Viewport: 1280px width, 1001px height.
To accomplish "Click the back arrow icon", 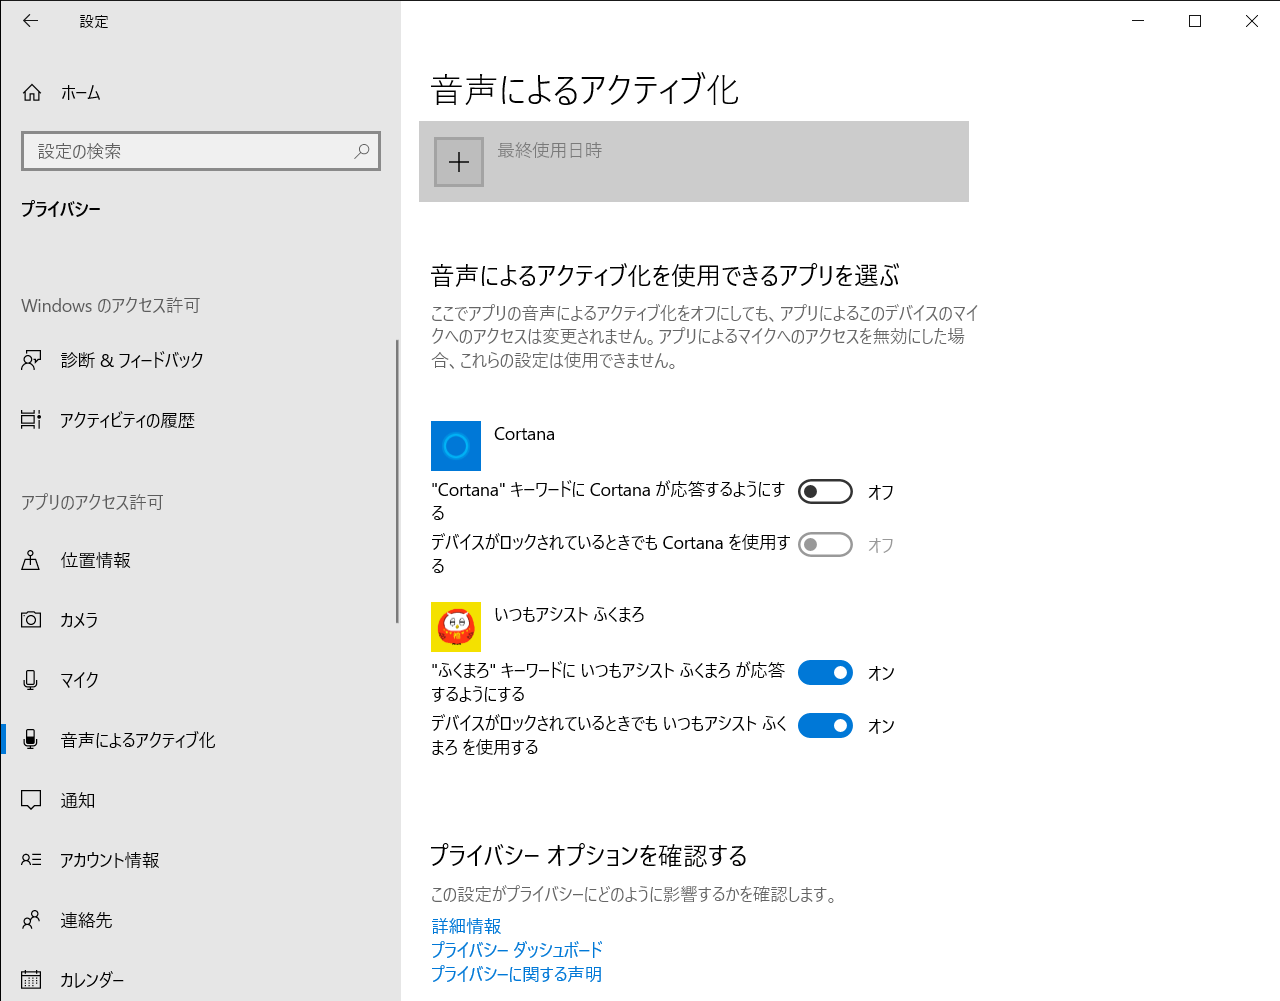I will [x=31, y=21].
